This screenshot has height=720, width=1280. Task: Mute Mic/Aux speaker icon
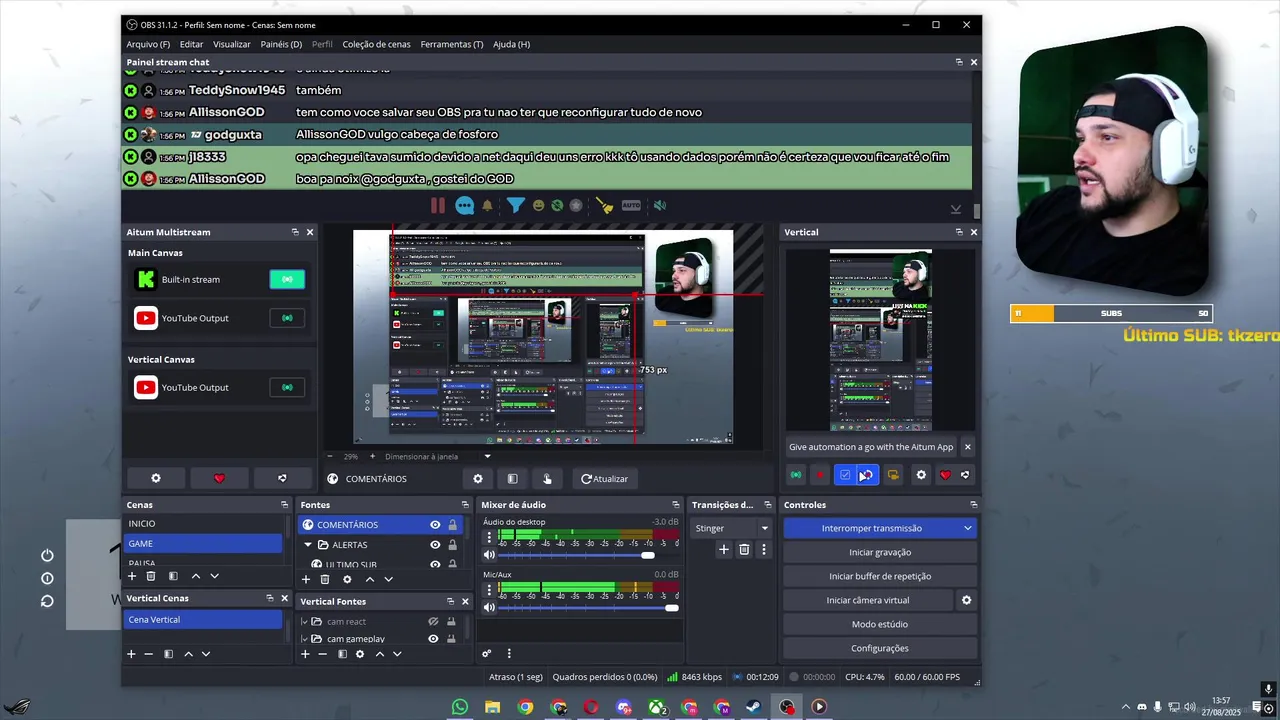click(x=489, y=607)
